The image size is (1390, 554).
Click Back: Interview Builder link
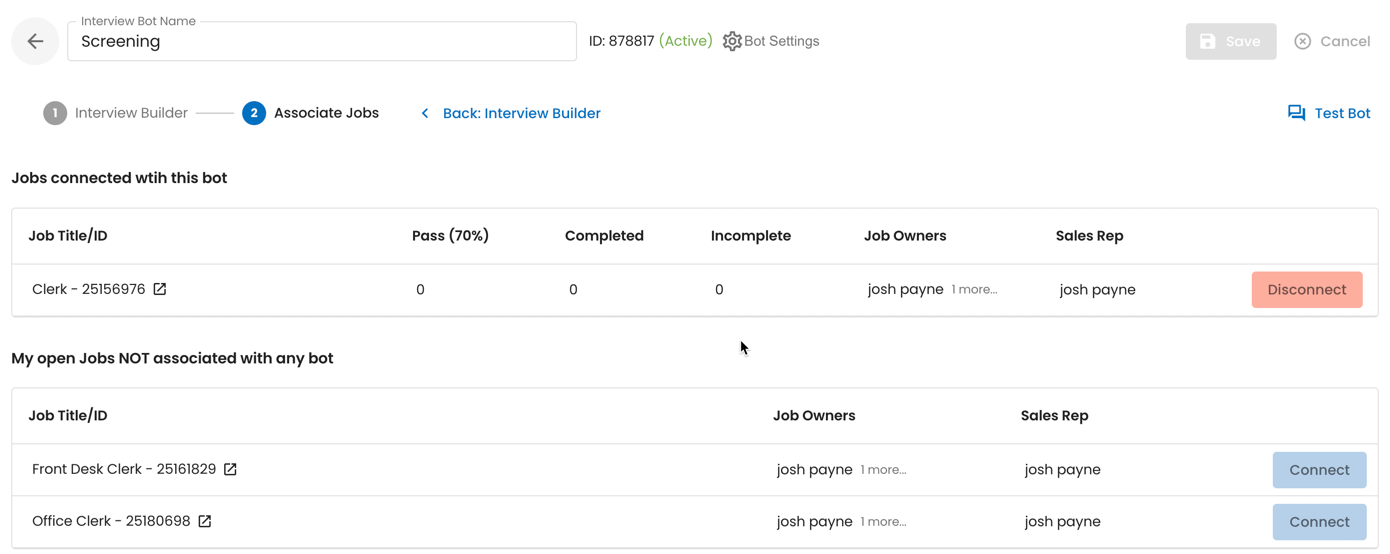click(522, 113)
